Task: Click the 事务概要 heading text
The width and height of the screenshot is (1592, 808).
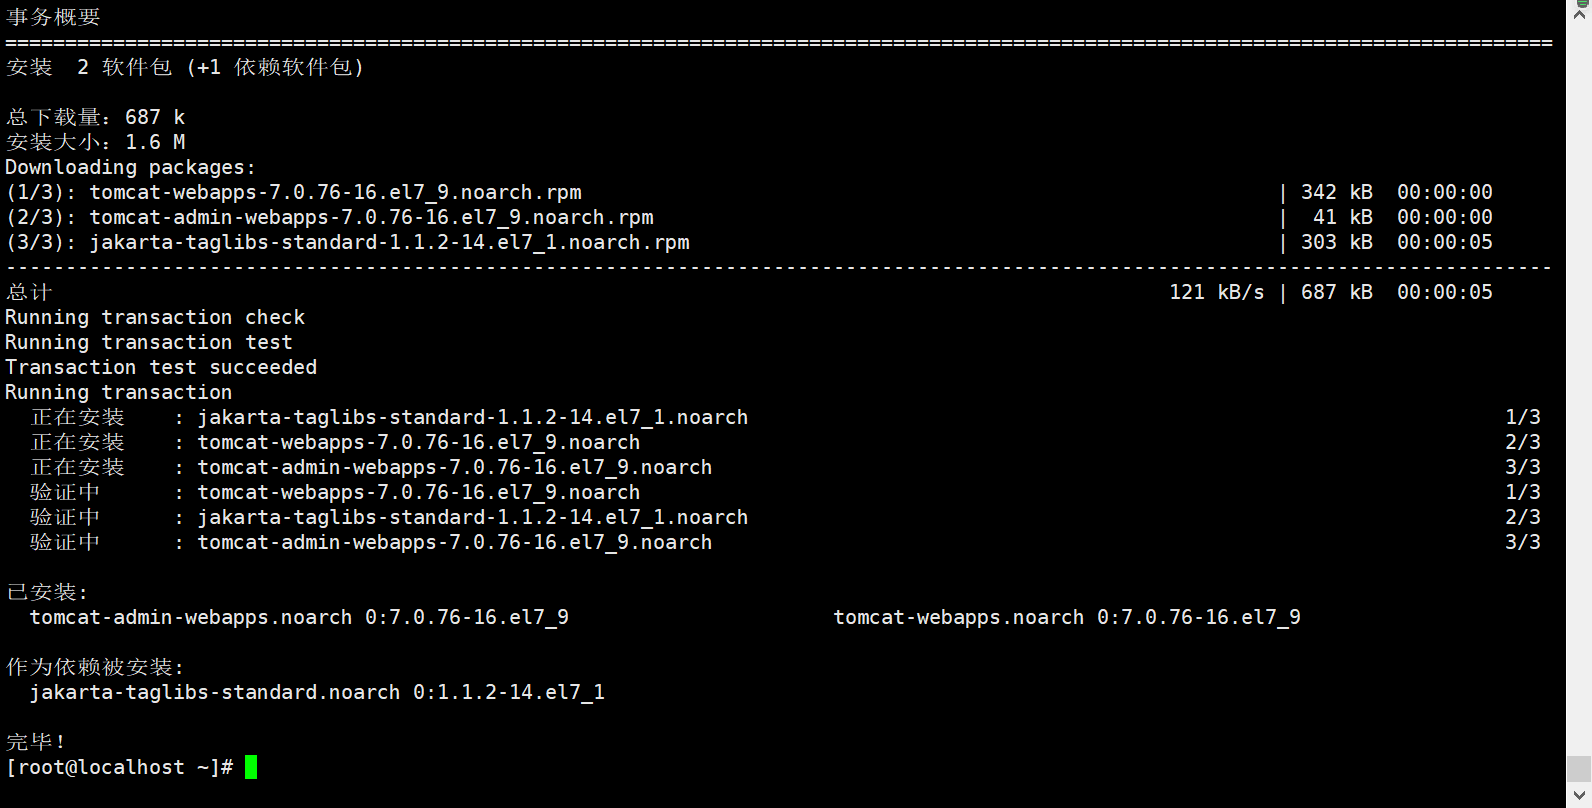Action: click(x=53, y=17)
